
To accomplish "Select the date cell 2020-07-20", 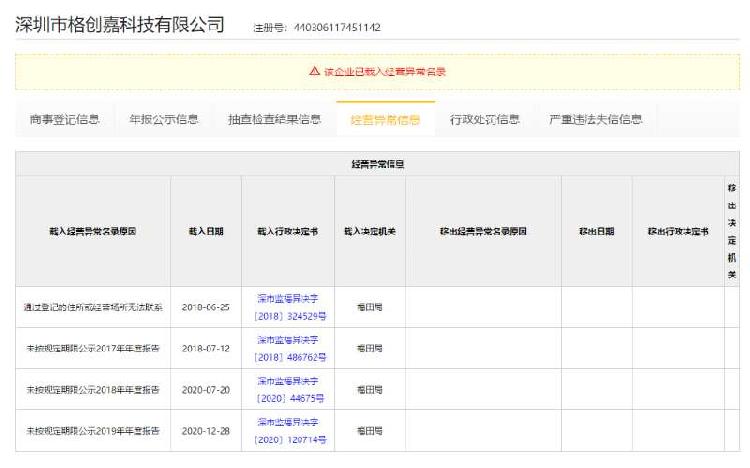I will (x=206, y=390).
